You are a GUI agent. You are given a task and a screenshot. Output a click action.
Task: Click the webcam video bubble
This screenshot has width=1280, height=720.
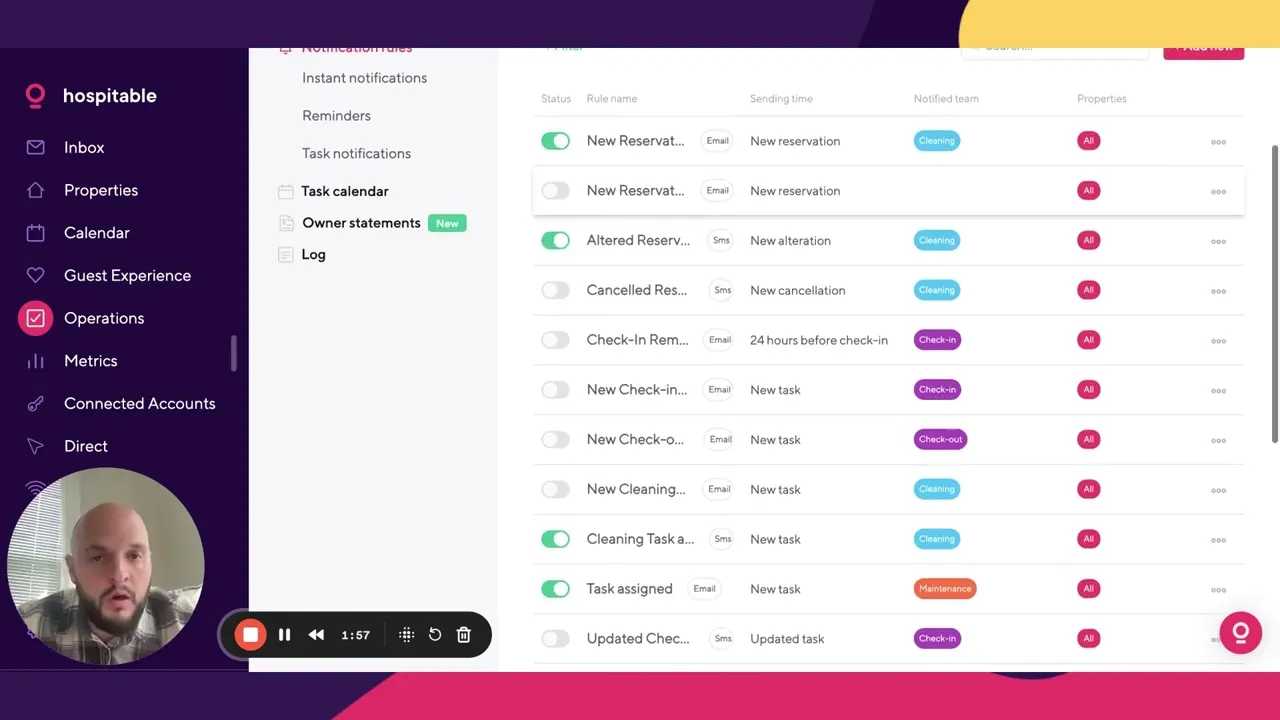coord(106,567)
